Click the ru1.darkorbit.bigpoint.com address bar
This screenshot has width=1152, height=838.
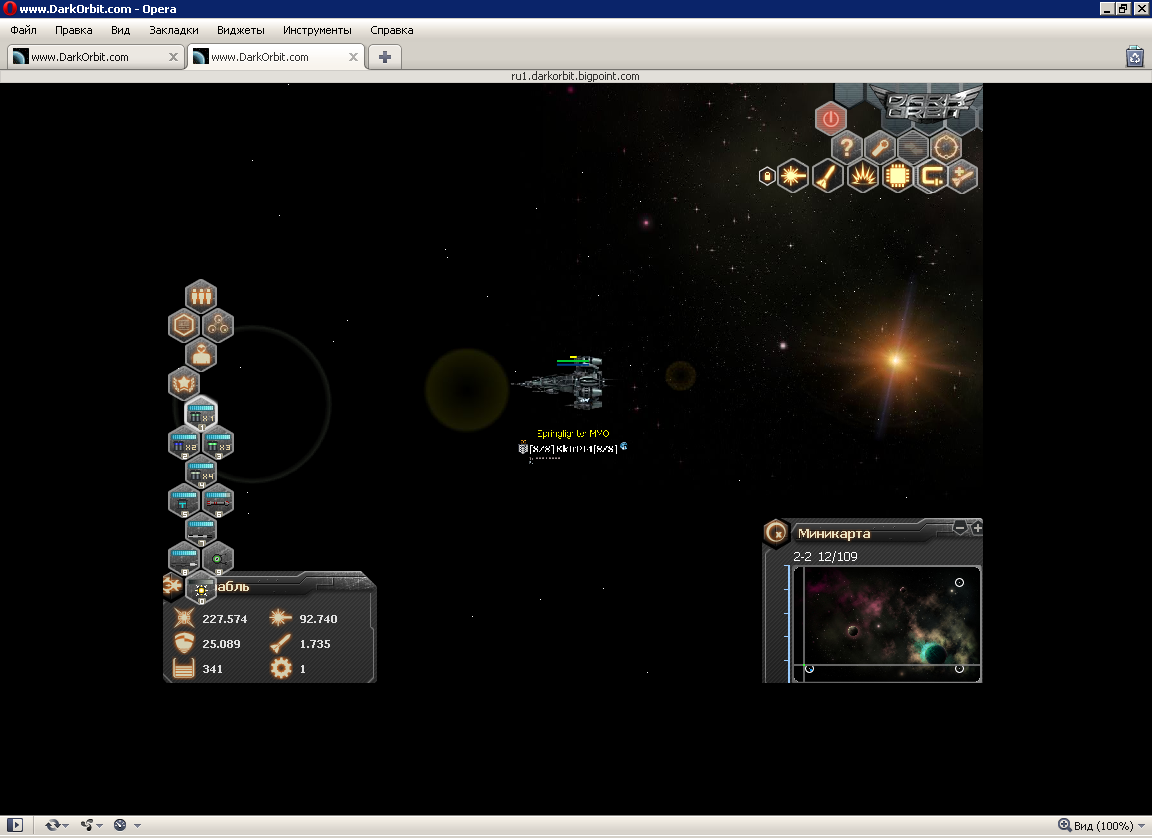575,76
